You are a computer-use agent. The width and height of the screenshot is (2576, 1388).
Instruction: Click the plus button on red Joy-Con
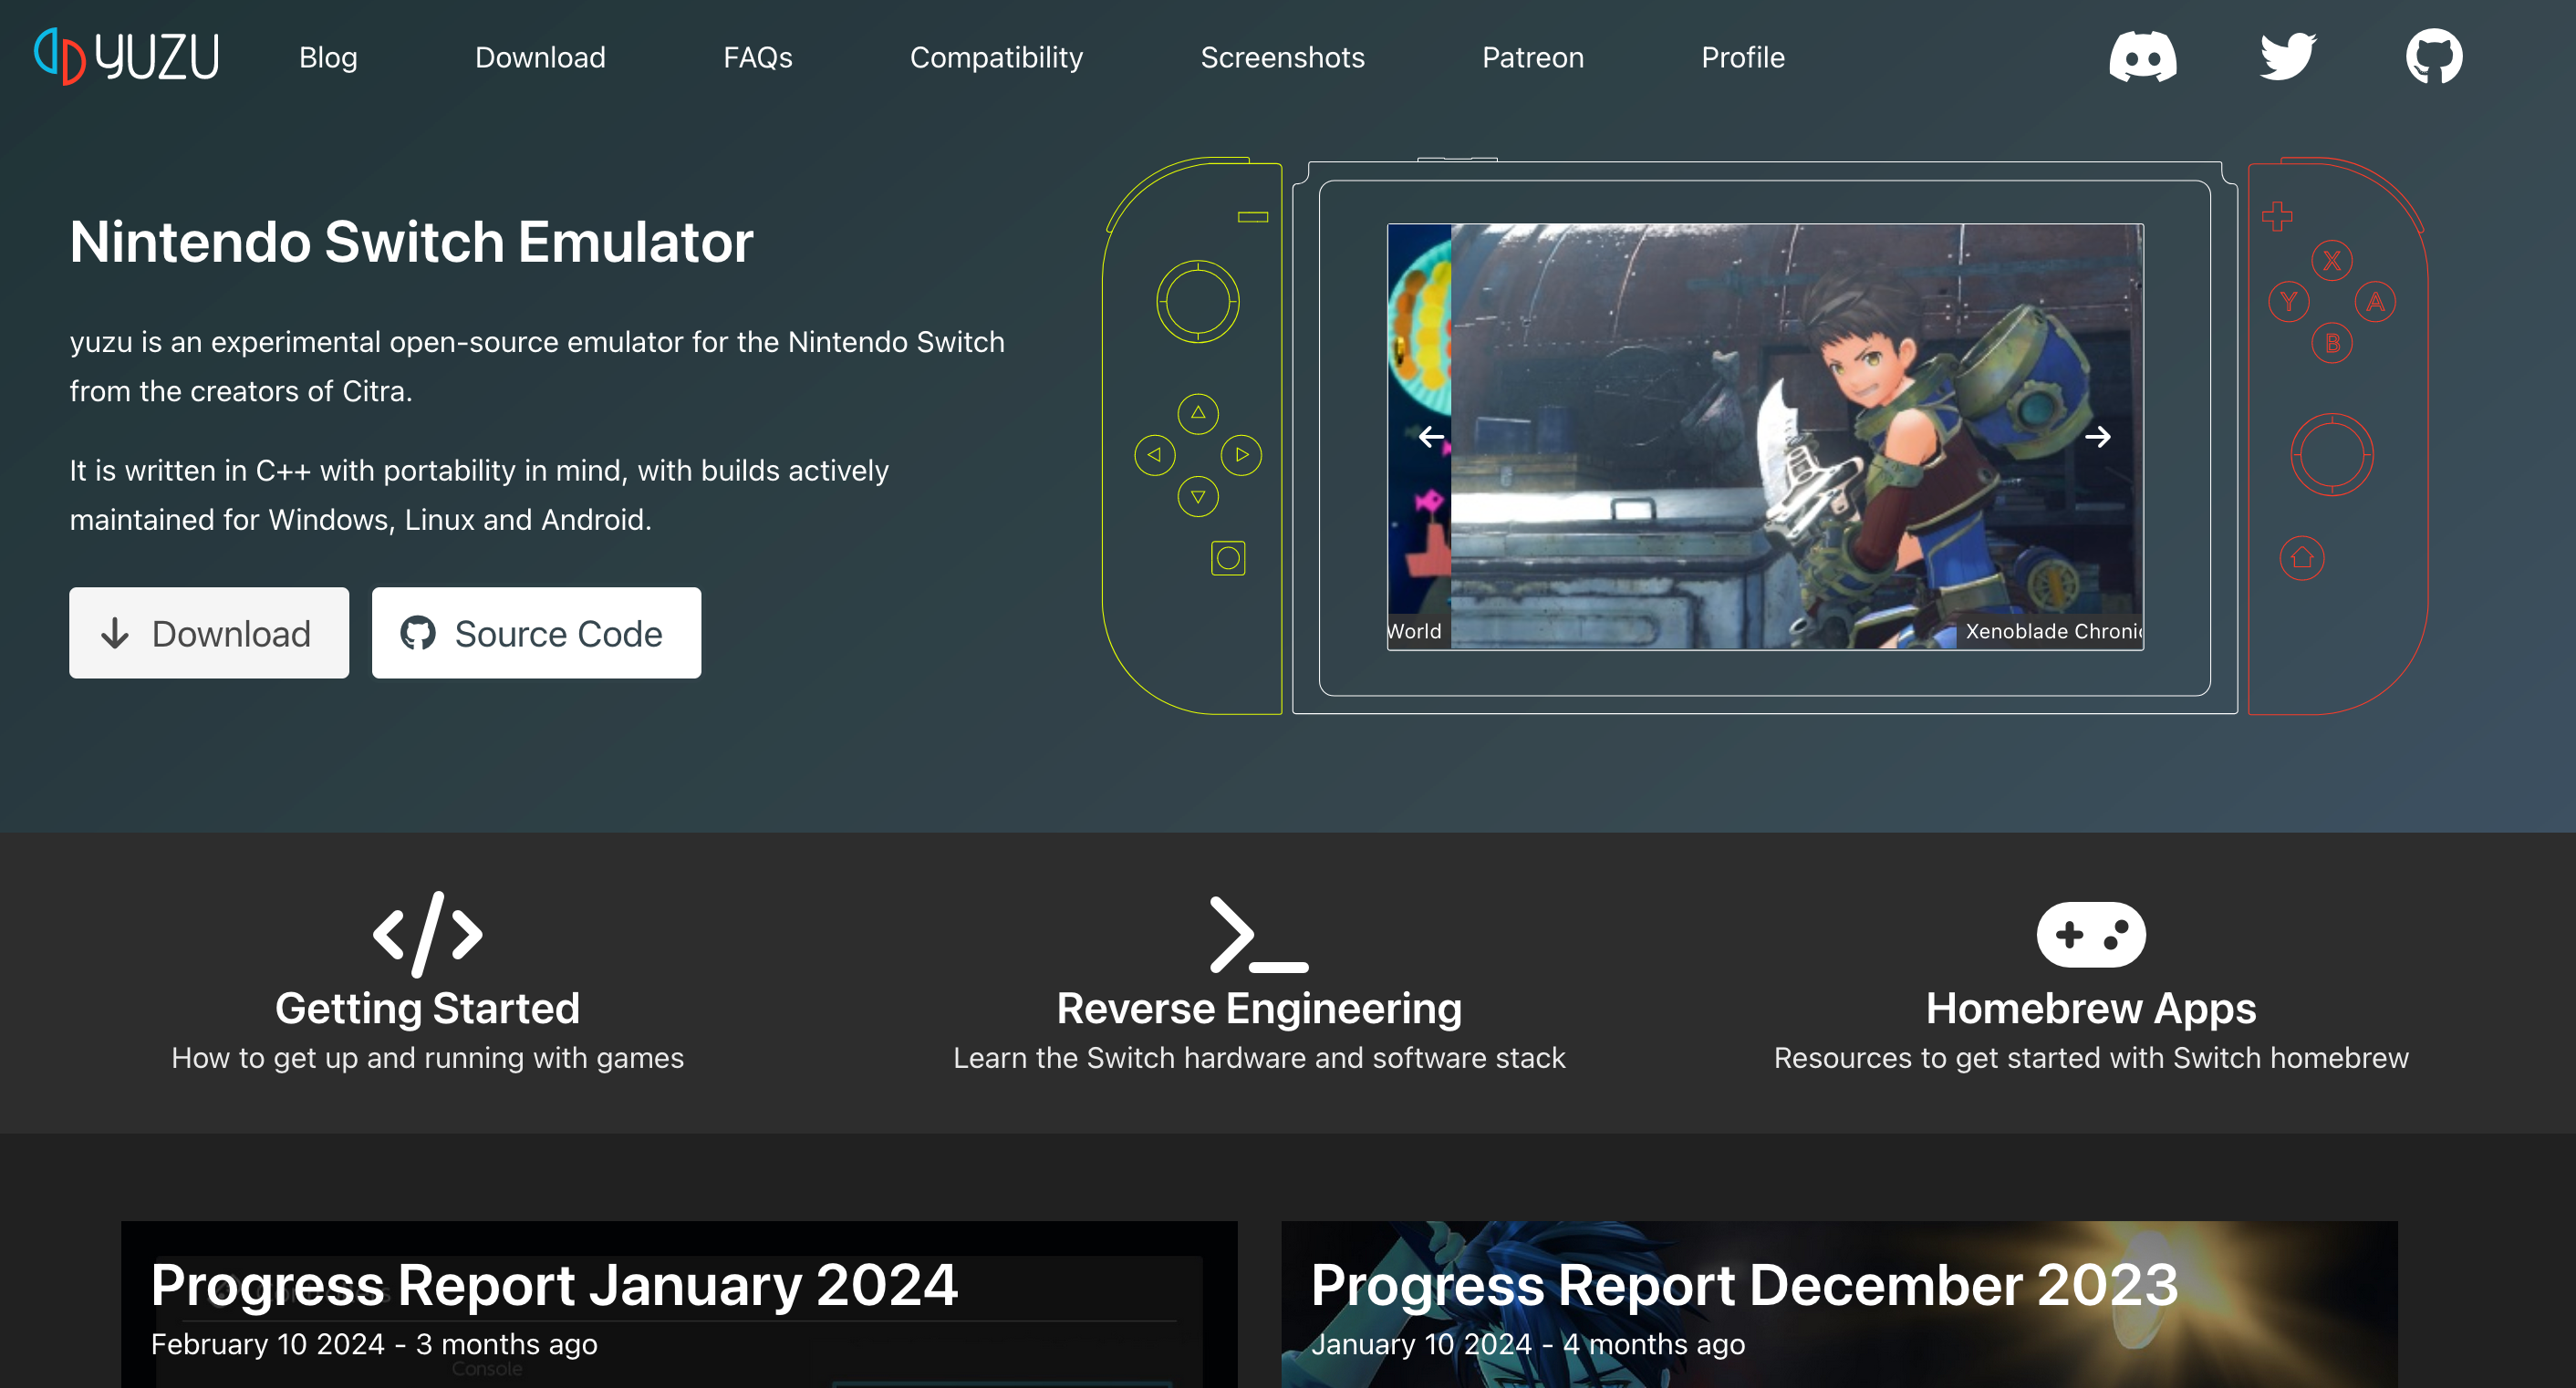(x=2277, y=217)
